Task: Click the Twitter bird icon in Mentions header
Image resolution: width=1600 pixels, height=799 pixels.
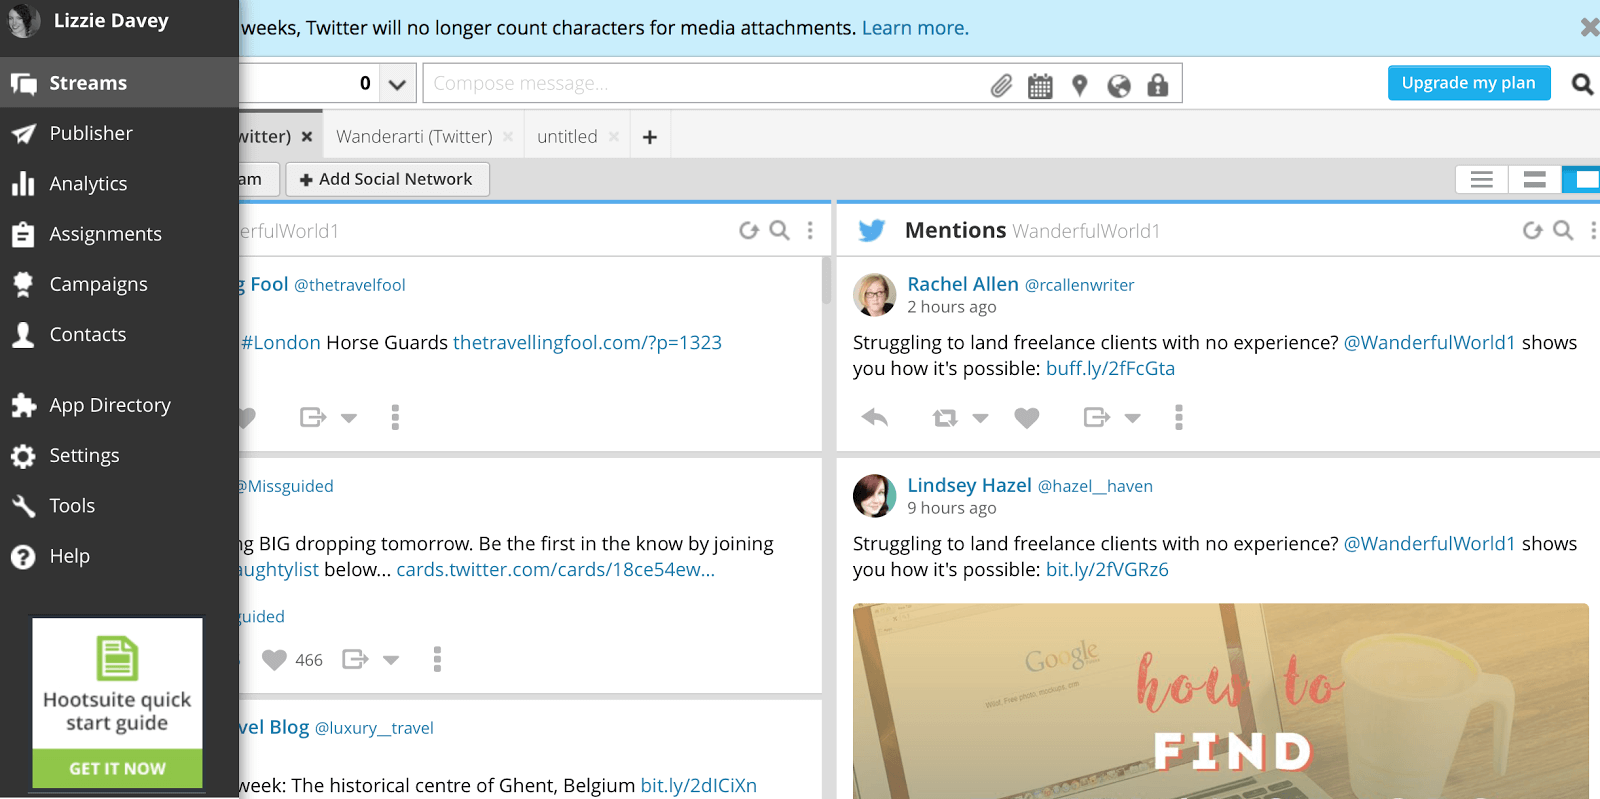Action: click(x=871, y=231)
